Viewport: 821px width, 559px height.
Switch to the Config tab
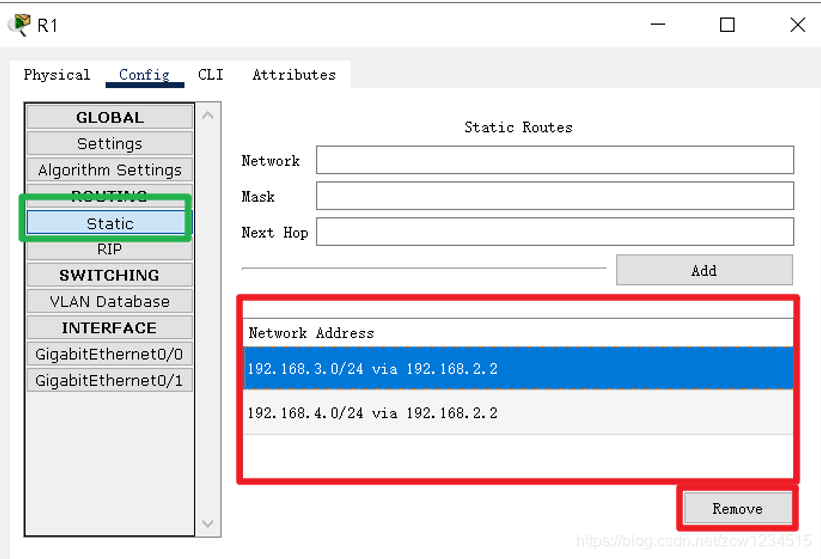[145, 75]
